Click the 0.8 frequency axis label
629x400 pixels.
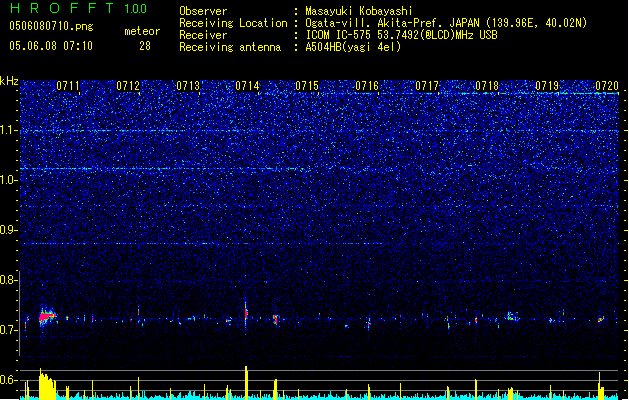pos(8,280)
